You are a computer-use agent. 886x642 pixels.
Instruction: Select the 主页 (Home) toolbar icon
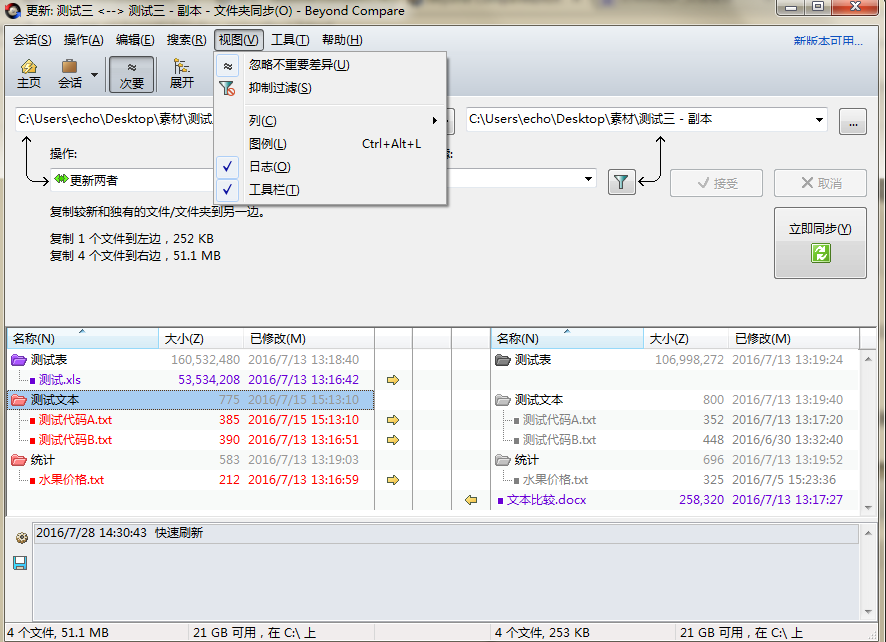(x=28, y=73)
